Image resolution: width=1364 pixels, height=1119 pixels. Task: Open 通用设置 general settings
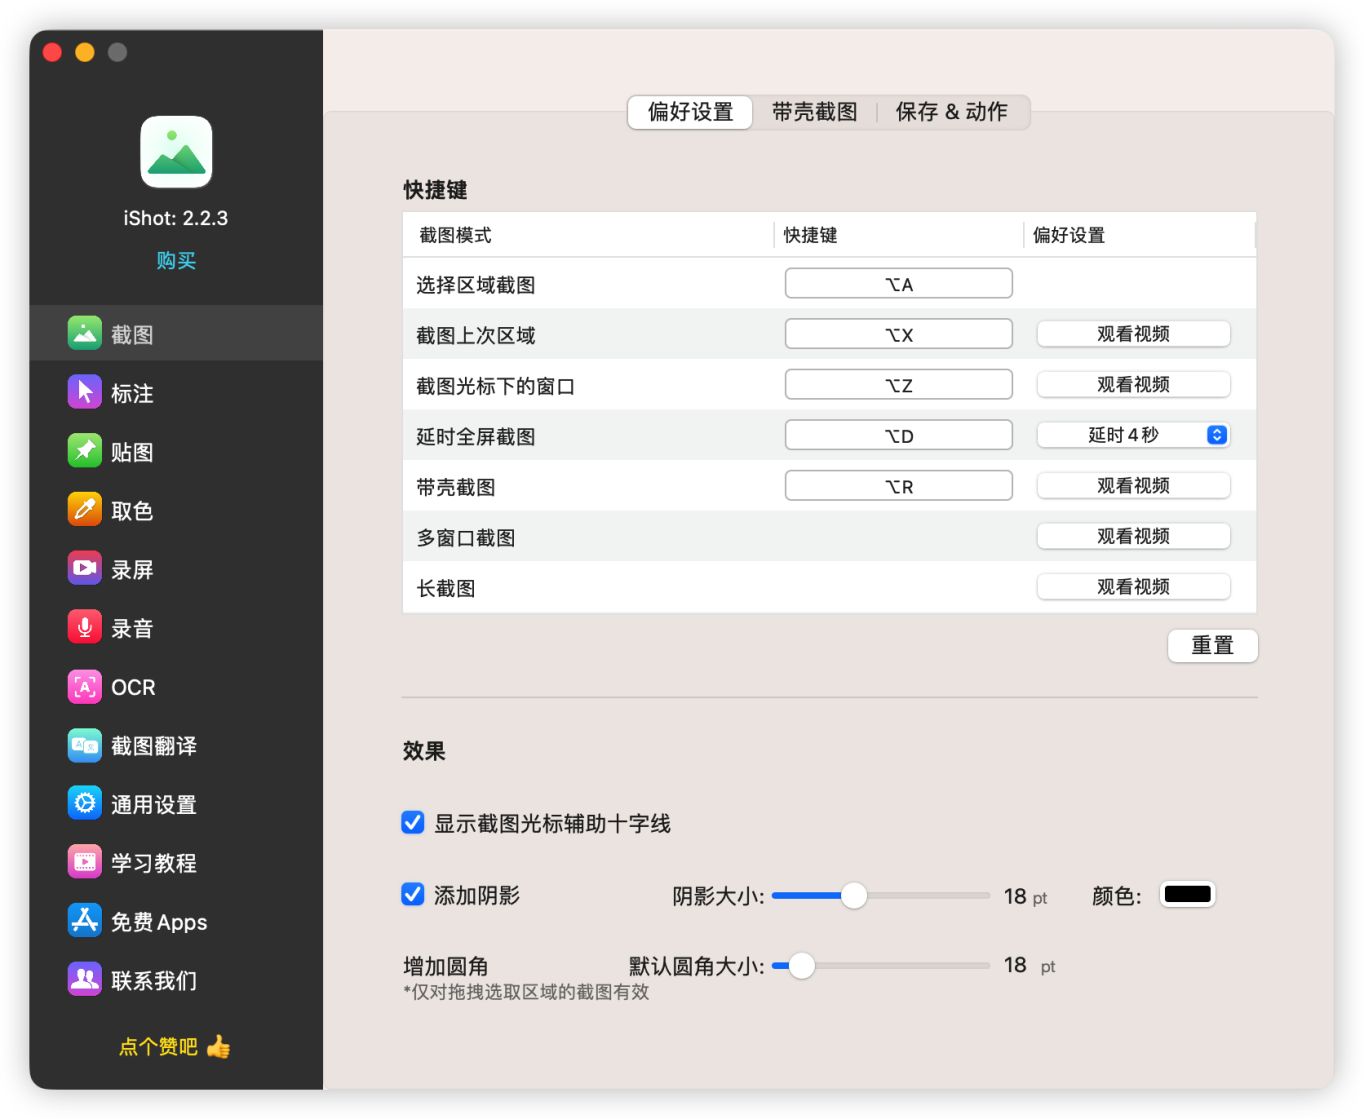(130, 804)
